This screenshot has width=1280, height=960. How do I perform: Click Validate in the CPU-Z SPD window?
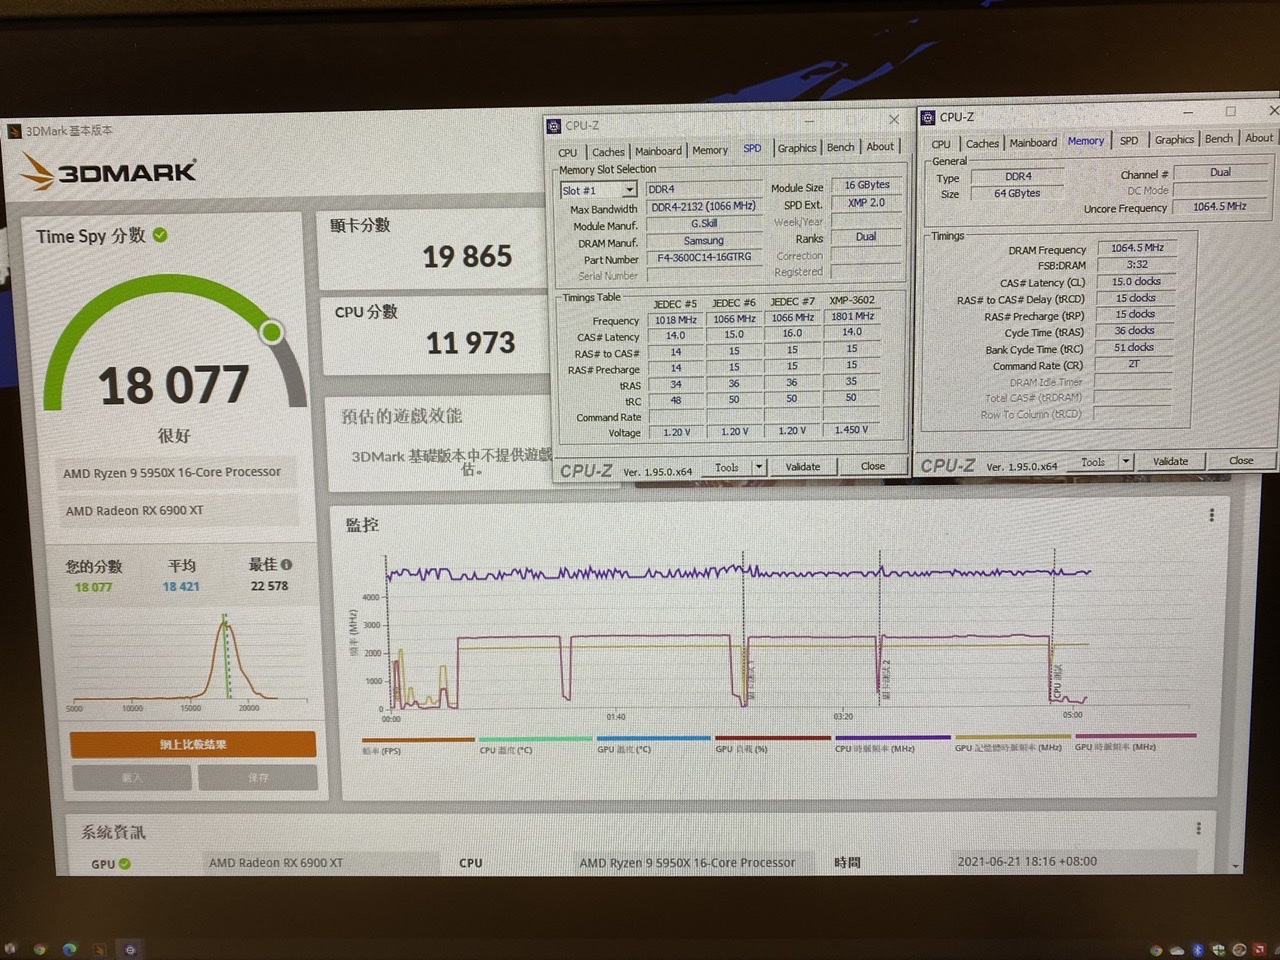(x=803, y=467)
